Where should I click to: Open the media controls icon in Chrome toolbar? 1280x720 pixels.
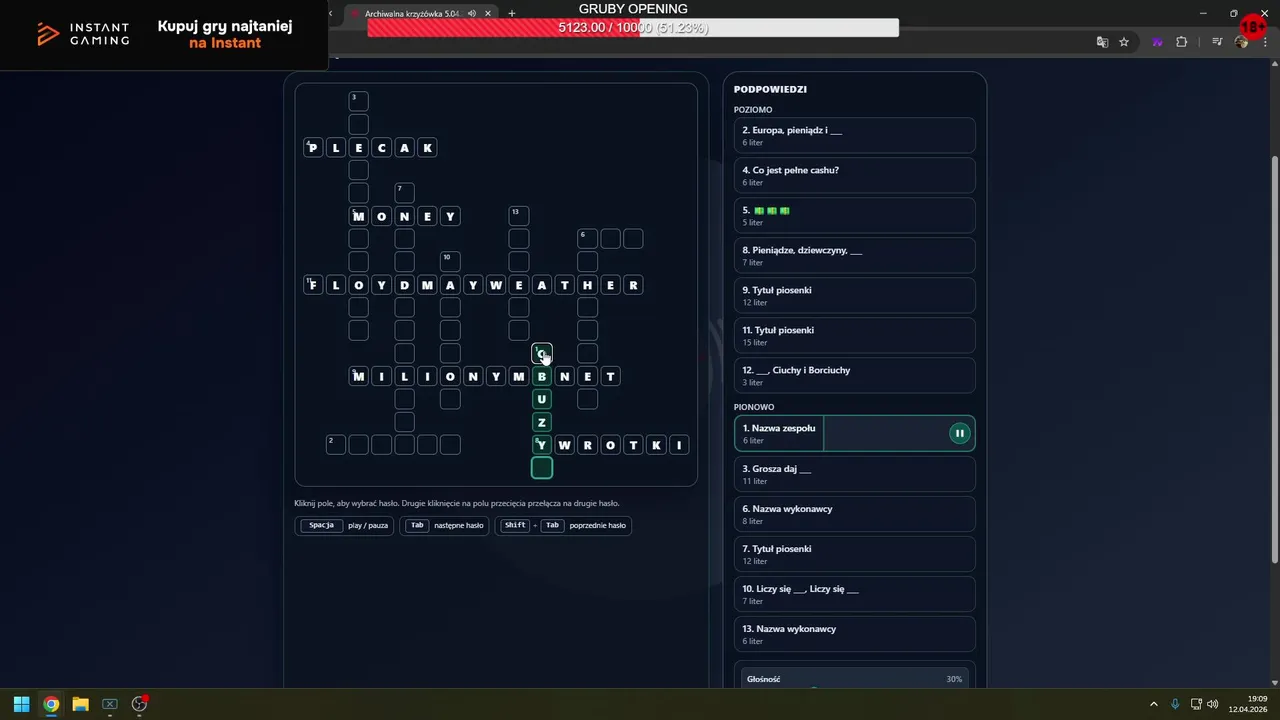(1217, 42)
